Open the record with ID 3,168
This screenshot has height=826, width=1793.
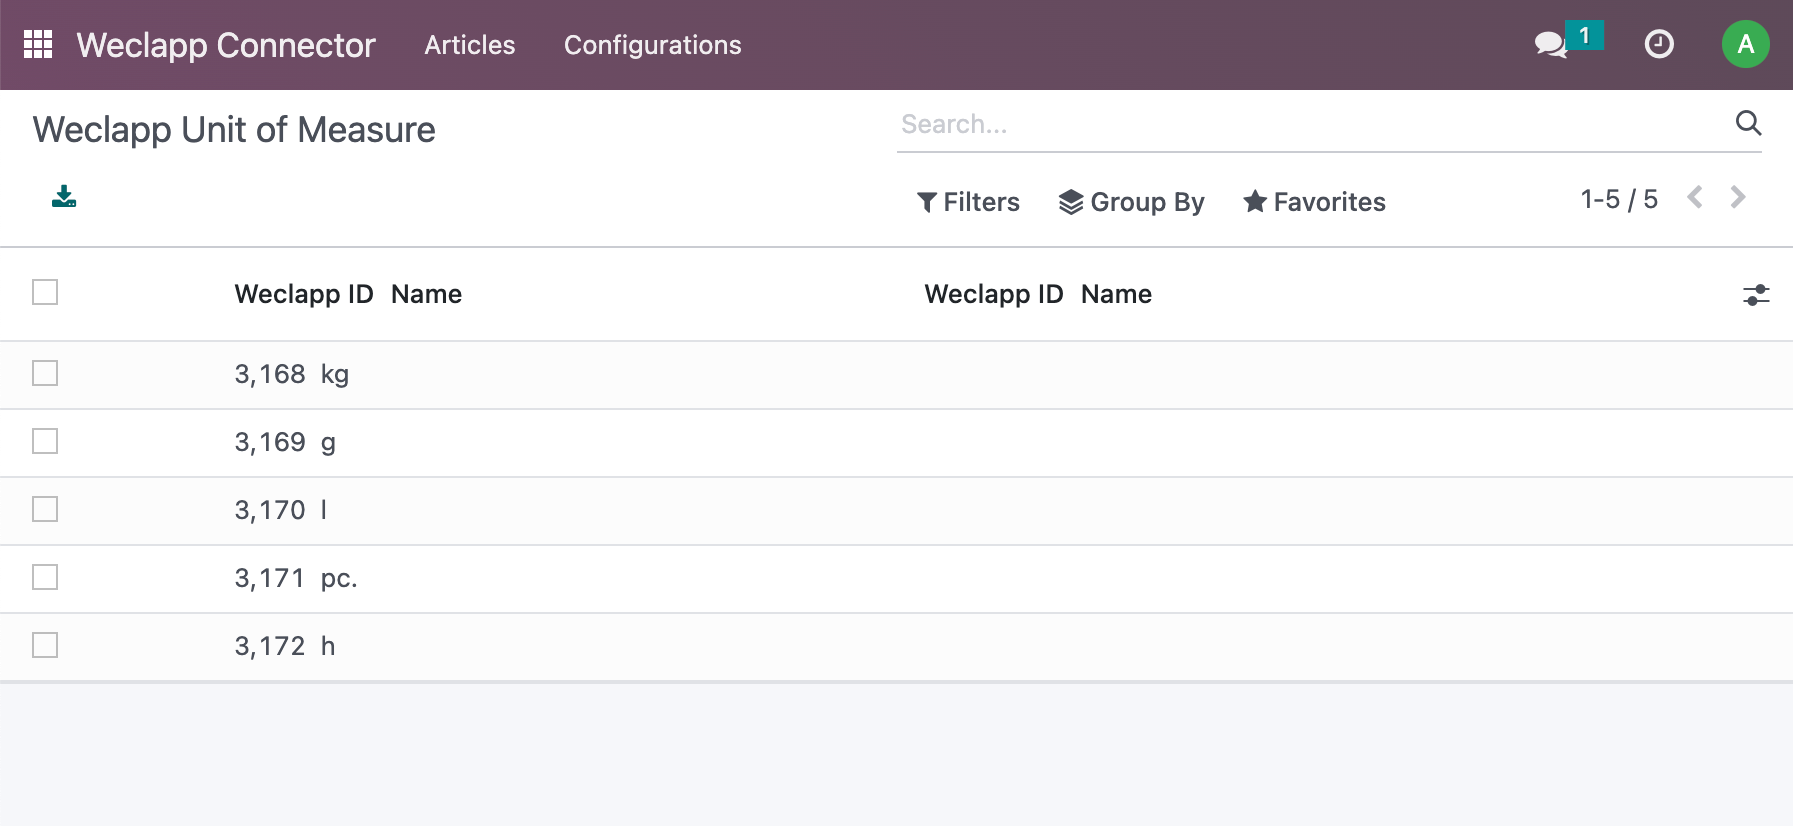(x=270, y=374)
